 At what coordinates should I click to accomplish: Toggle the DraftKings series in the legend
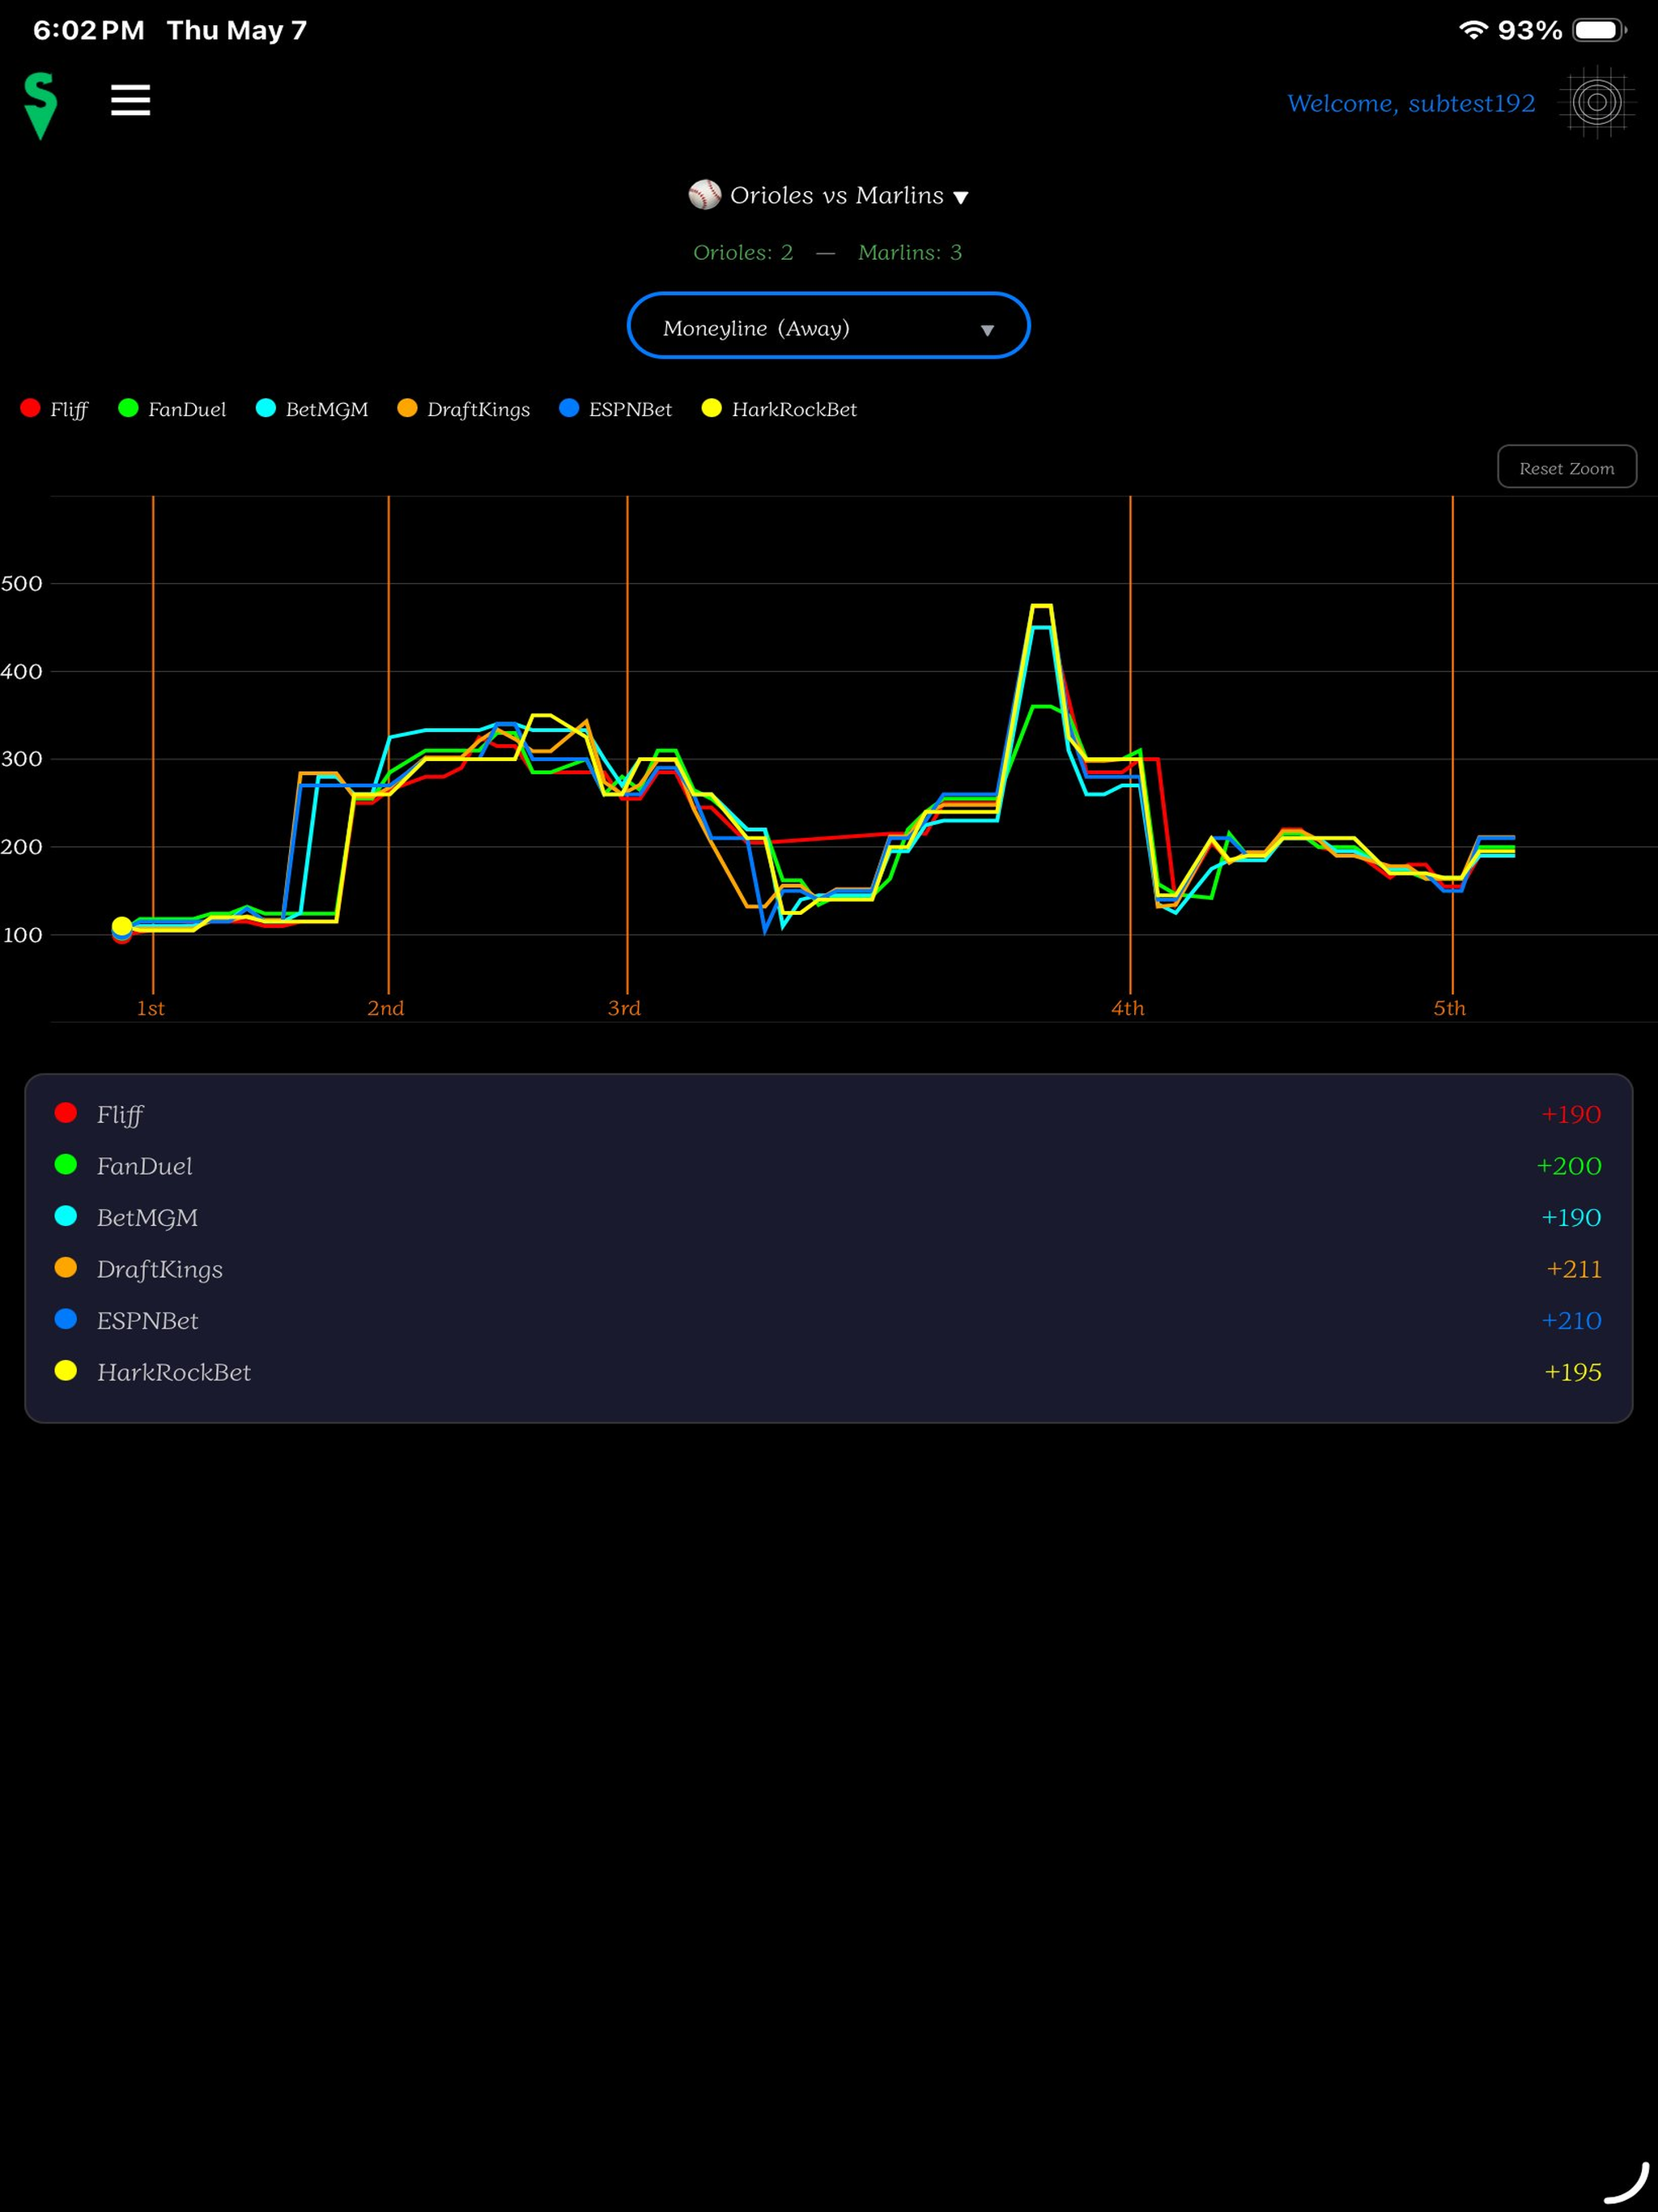click(x=463, y=409)
